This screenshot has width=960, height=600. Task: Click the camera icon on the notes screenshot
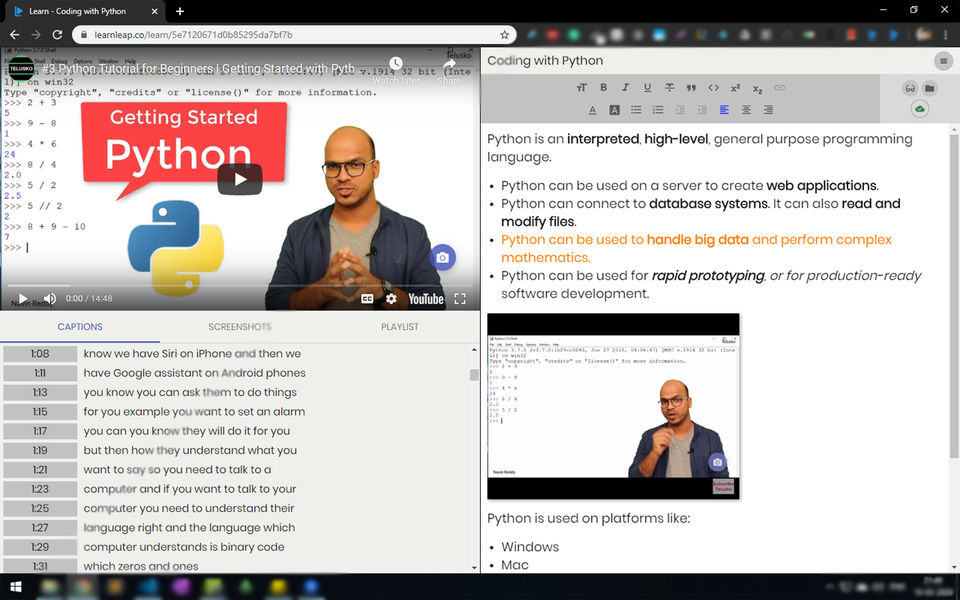718,462
